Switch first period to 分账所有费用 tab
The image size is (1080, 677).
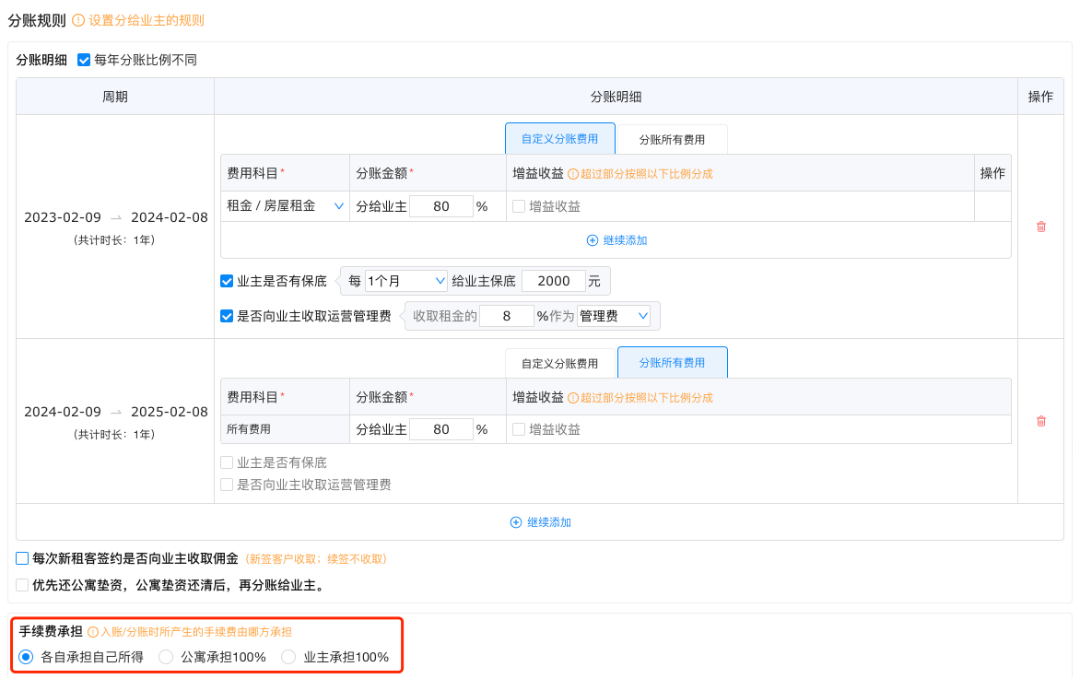coord(672,140)
